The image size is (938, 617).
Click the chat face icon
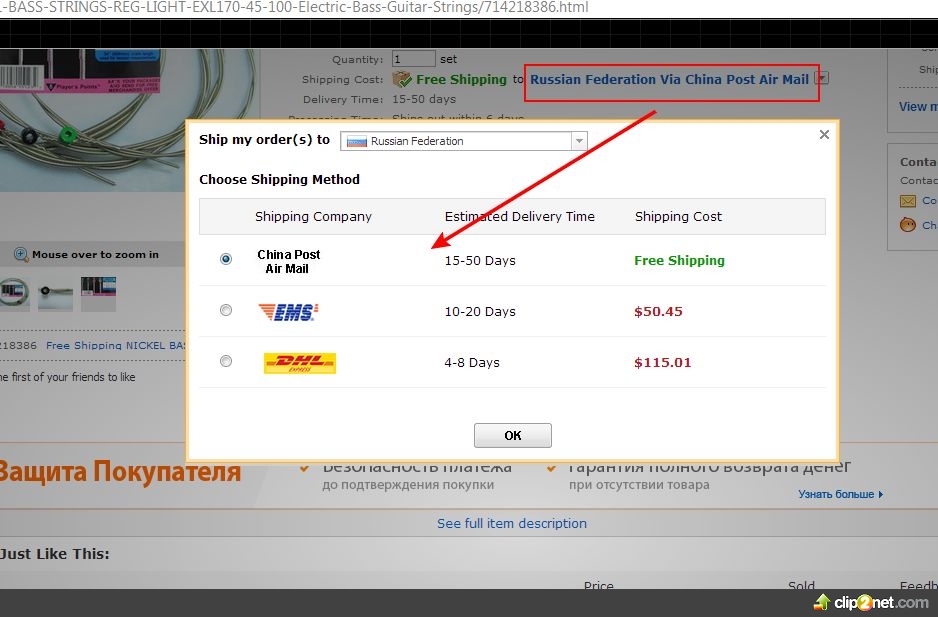(x=907, y=225)
